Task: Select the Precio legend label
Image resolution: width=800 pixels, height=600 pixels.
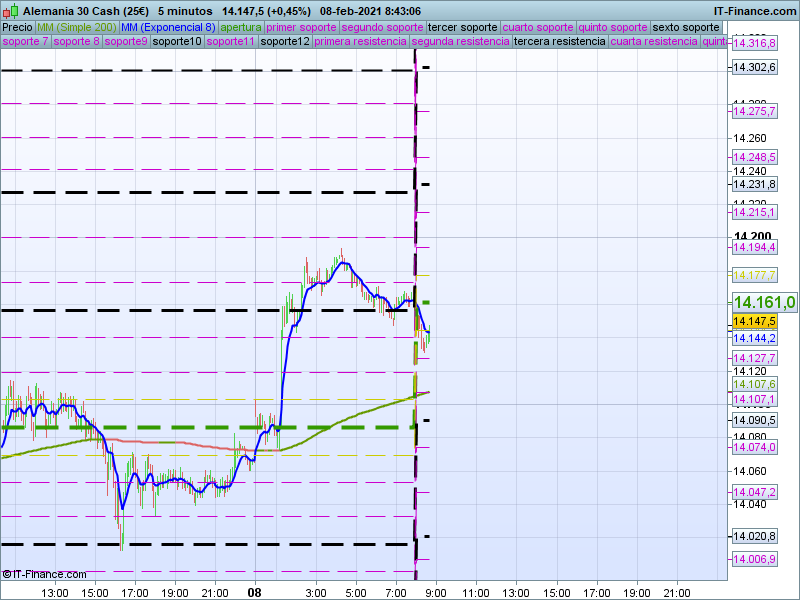Action: [x=16, y=27]
